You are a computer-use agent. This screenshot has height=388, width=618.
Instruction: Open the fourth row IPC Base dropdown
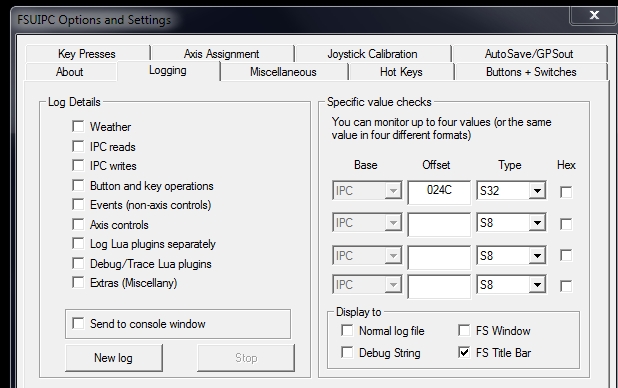coord(367,285)
